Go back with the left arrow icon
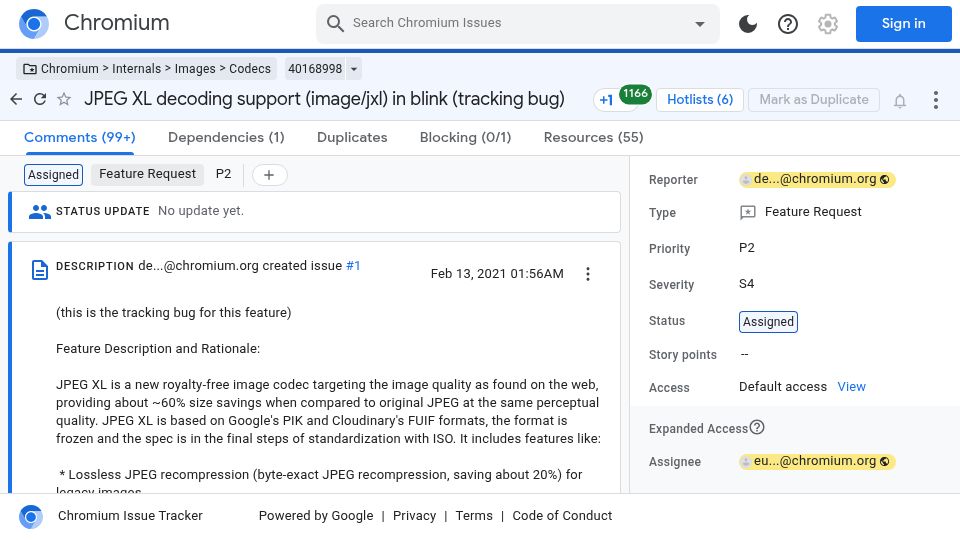The image size is (960, 540). pyautogui.click(x=17, y=99)
